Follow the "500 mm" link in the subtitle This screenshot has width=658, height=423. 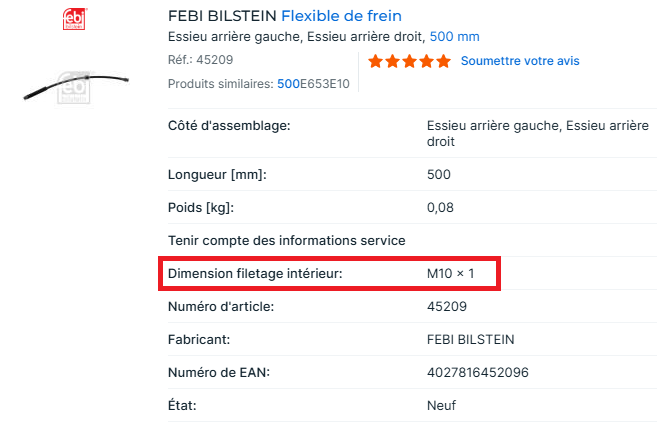point(454,37)
